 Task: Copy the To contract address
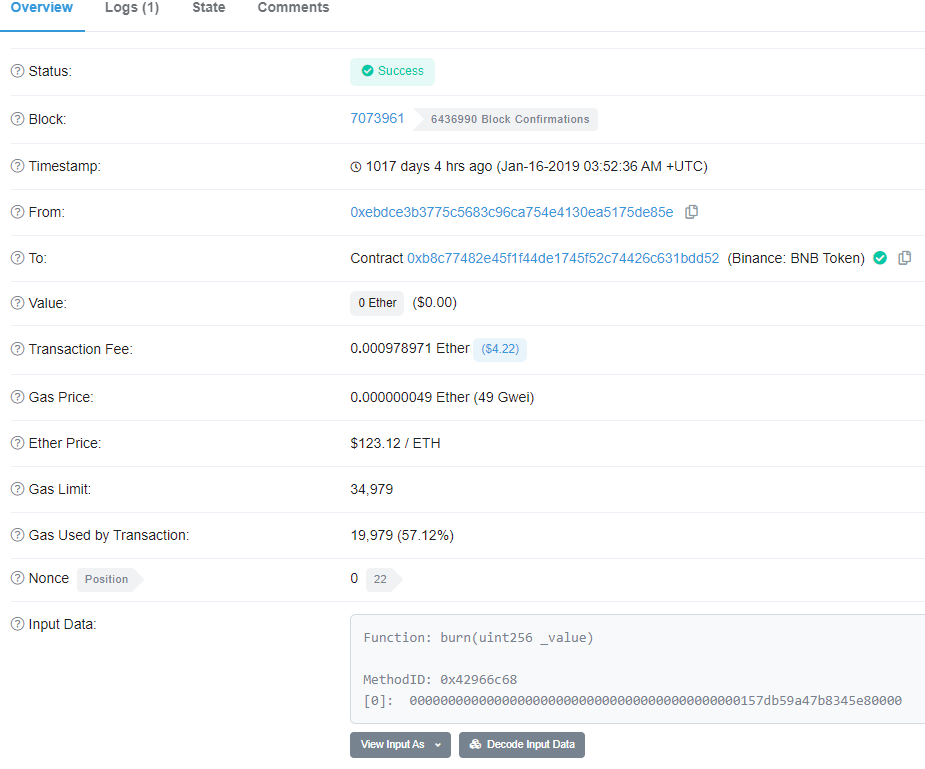pyautogui.click(x=904, y=258)
